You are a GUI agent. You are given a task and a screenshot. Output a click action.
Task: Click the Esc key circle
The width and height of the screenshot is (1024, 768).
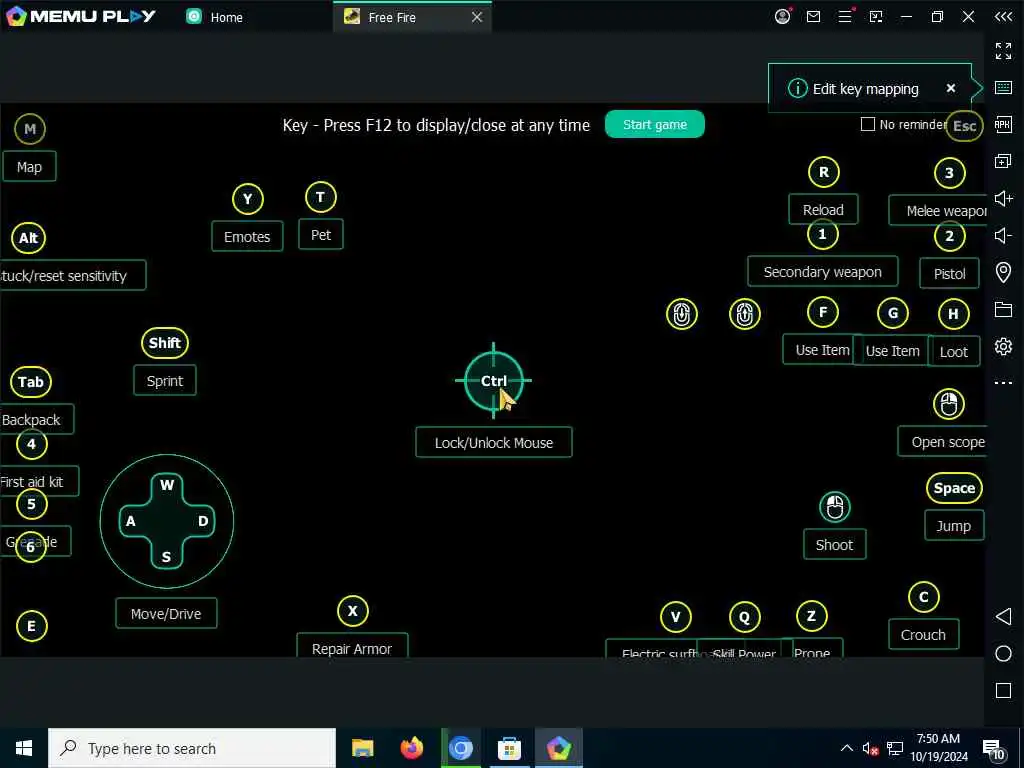965,126
